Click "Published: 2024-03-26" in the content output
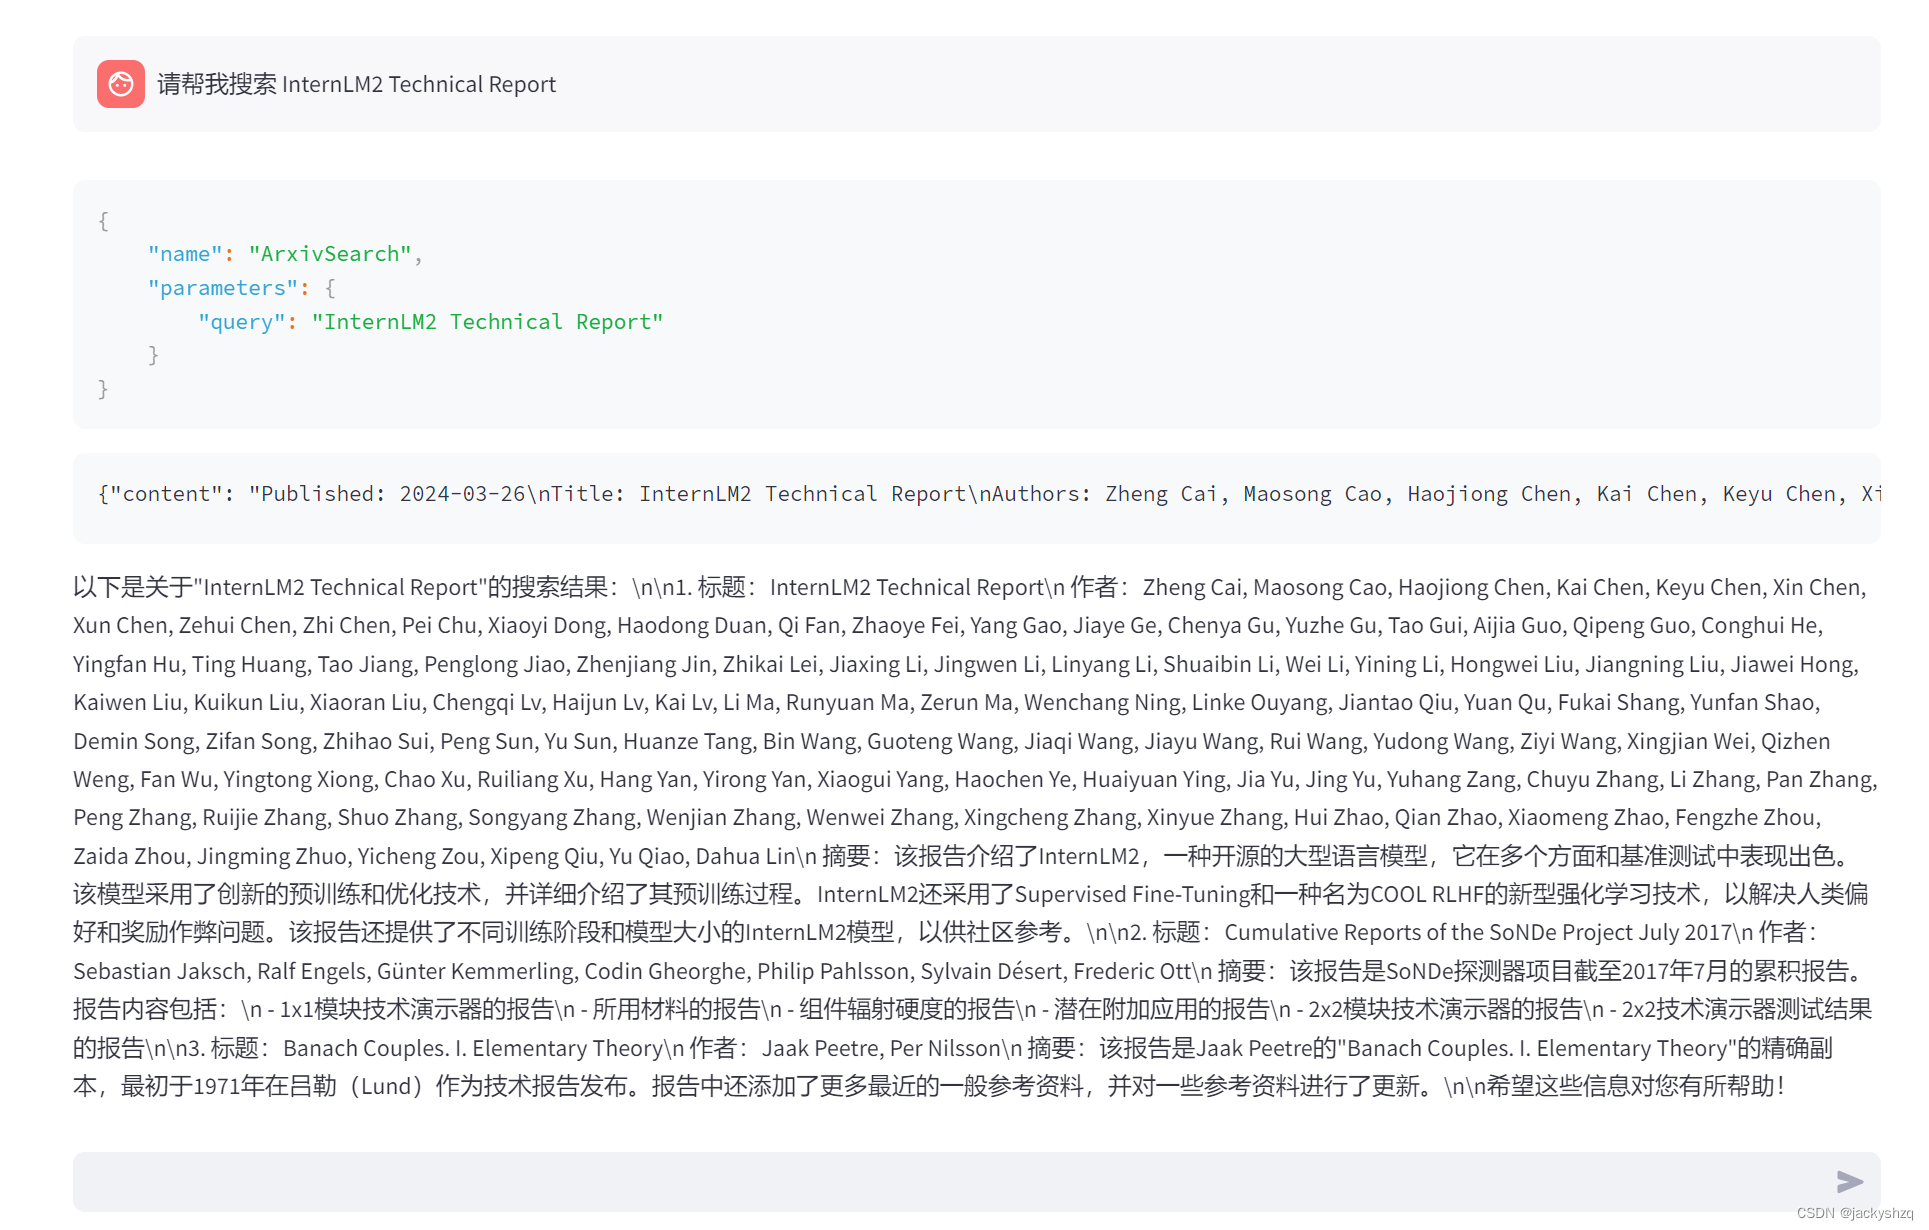Screen dimensions: 1929x1230 point(393,494)
